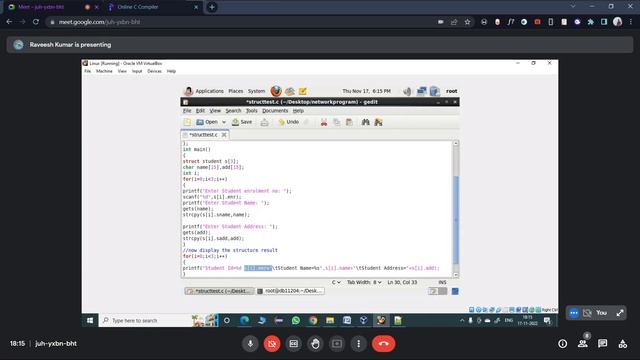The image size is (640, 360).
Task: Open meeting details info icon
Action: point(562,344)
